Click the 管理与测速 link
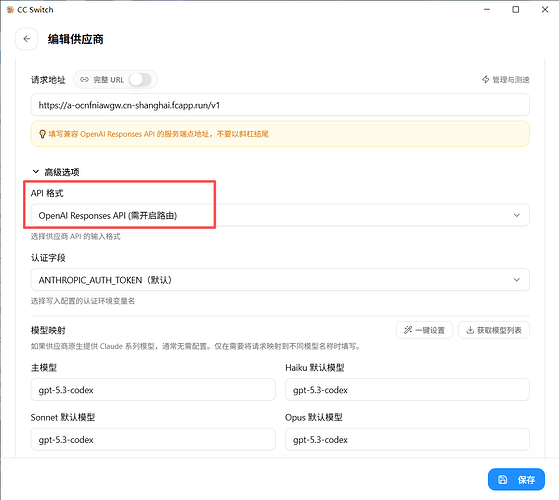559x500 pixels. [506, 79]
